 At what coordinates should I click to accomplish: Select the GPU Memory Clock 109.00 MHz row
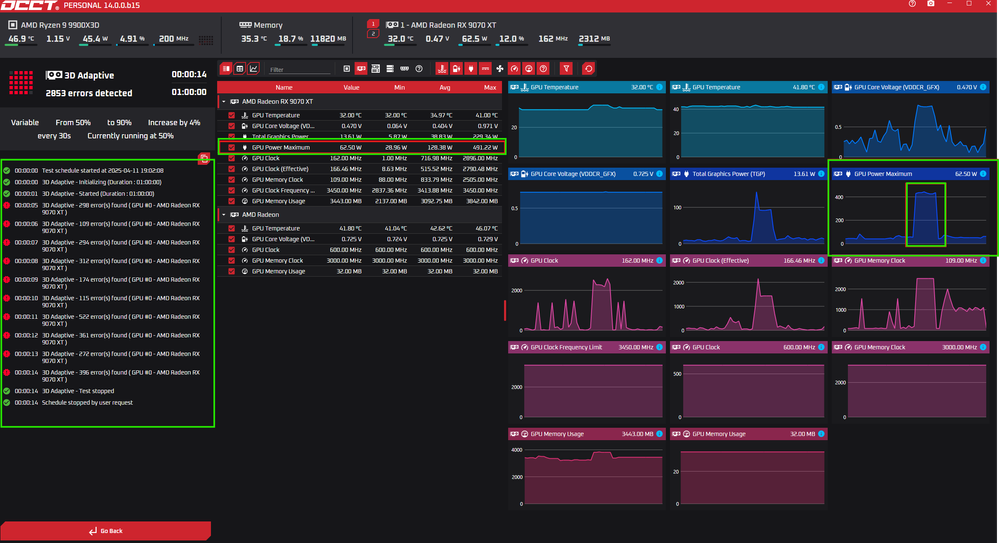click(360, 180)
